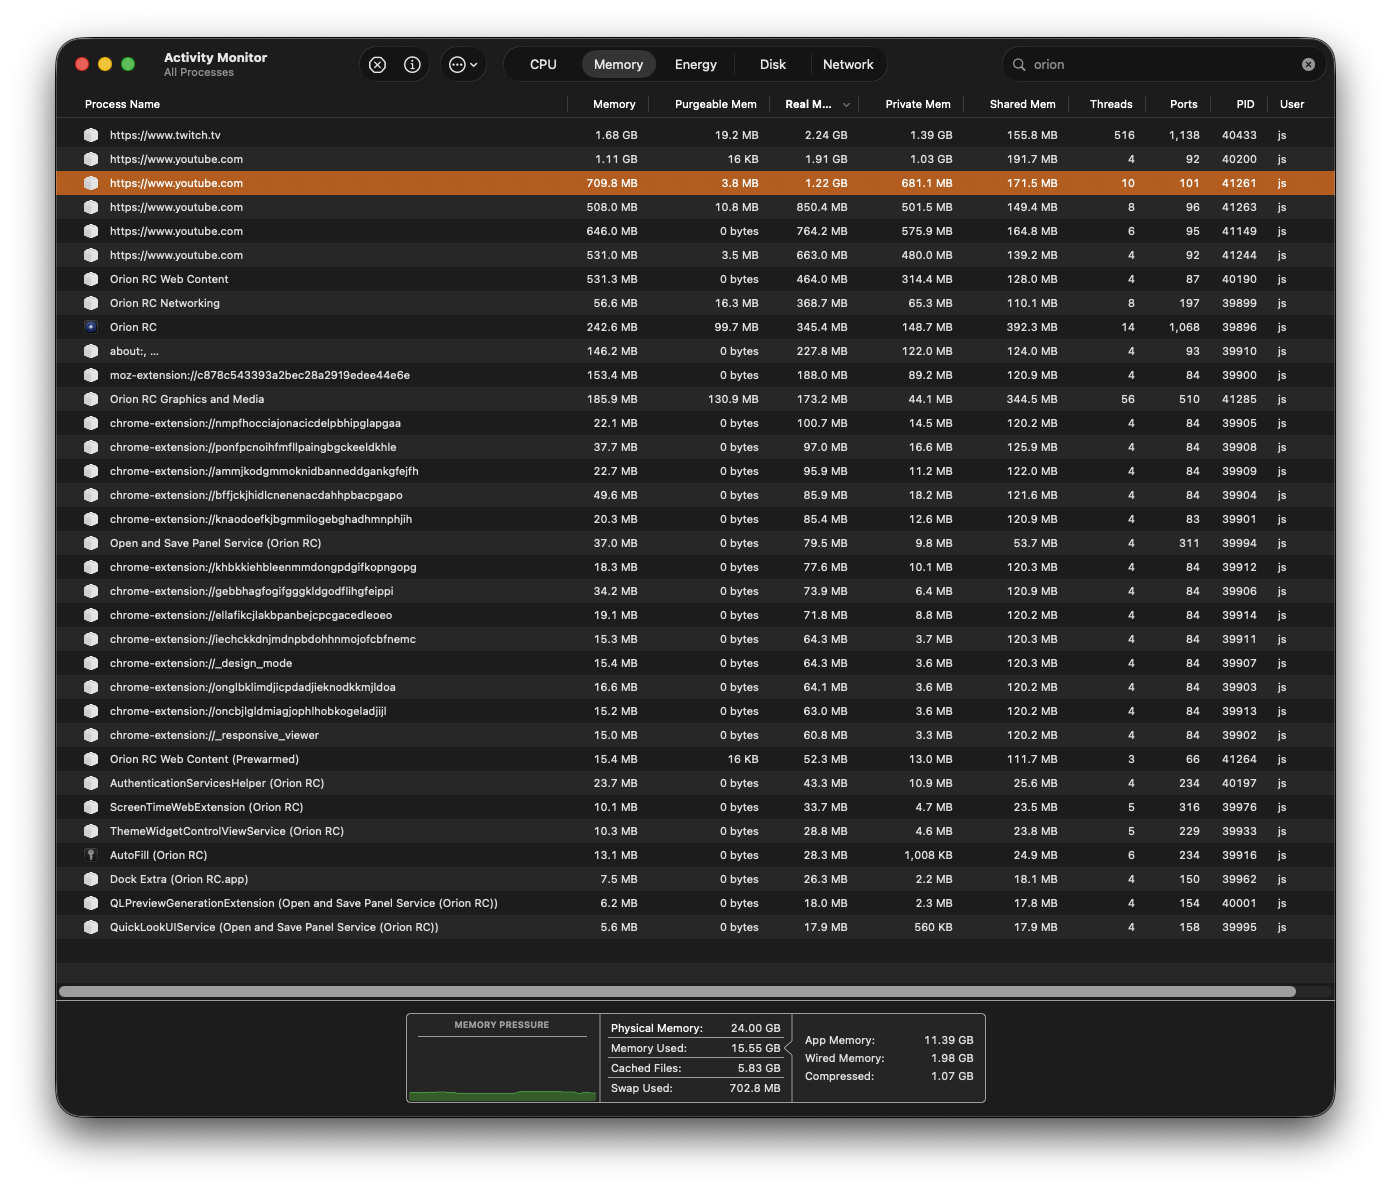
Task: Sort by Ports column header
Action: pos(1183,104)
